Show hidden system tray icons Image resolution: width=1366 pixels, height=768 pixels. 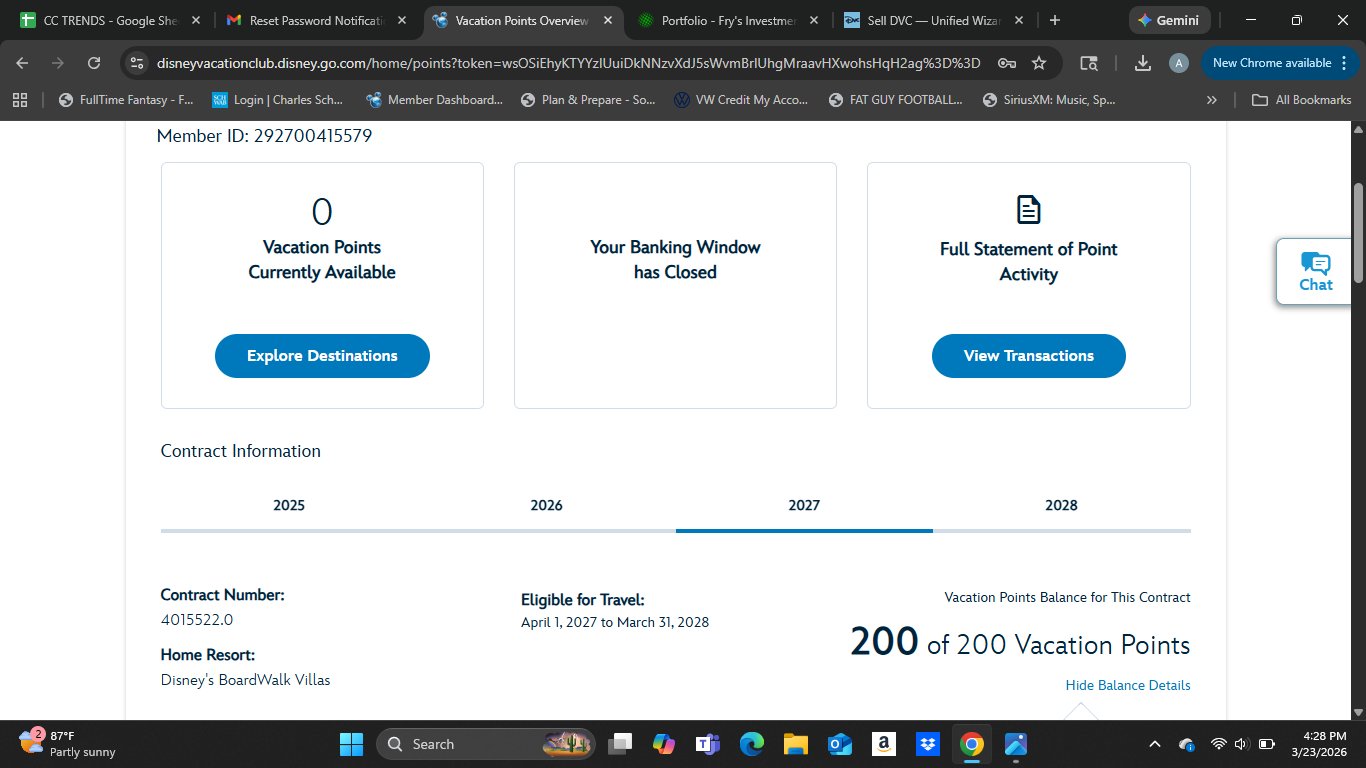tap(1155, 744)
